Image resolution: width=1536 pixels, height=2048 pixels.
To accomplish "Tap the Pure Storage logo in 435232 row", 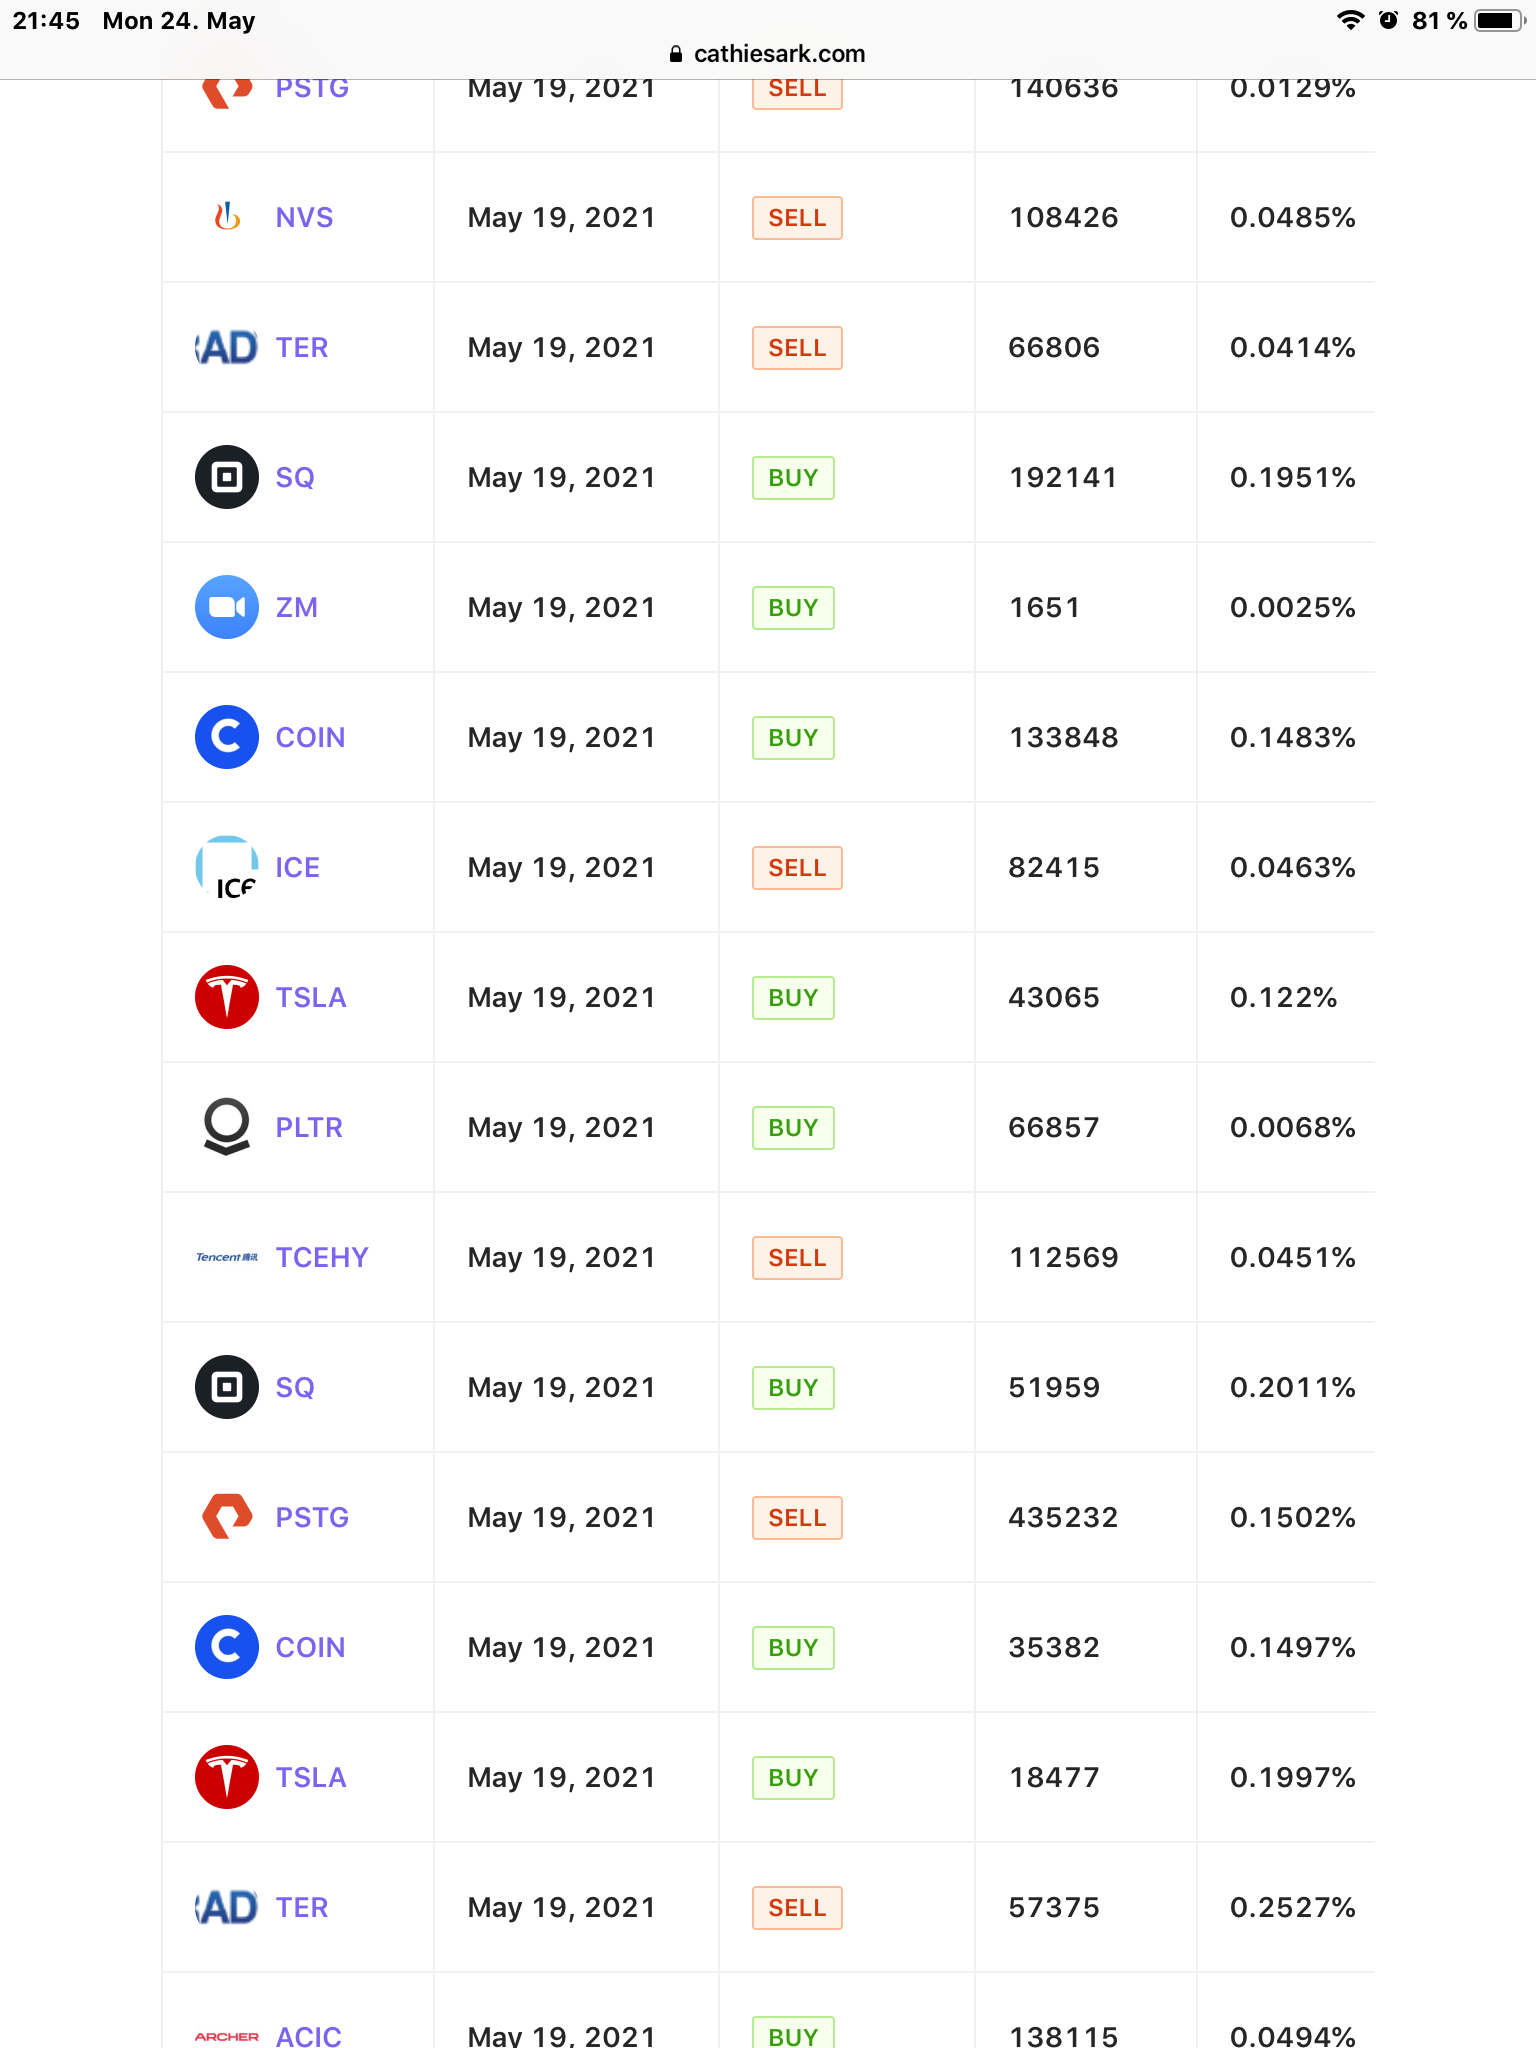I will (x=227, y=1517).
